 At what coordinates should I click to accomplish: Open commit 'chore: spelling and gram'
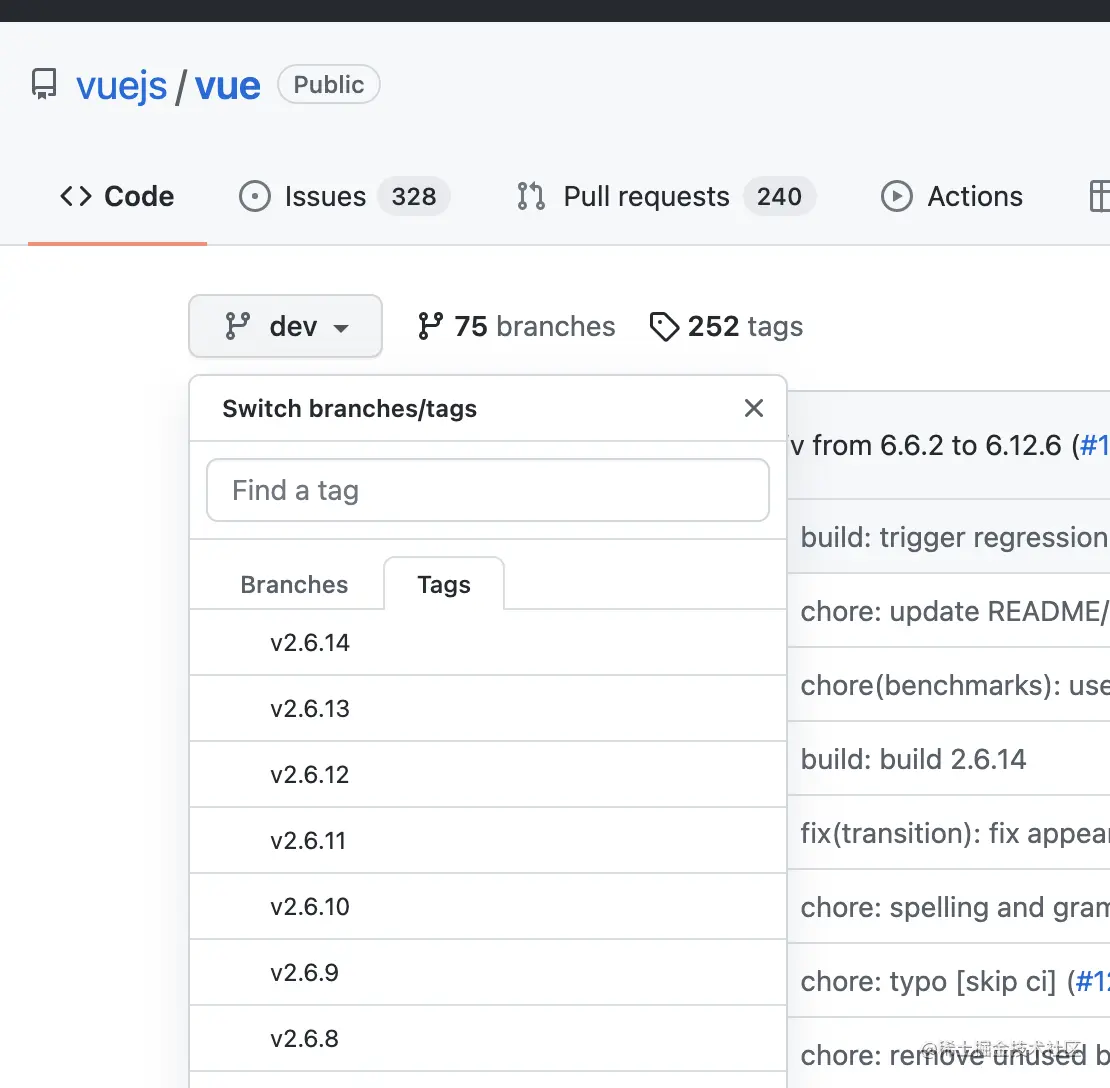[954, 907]
